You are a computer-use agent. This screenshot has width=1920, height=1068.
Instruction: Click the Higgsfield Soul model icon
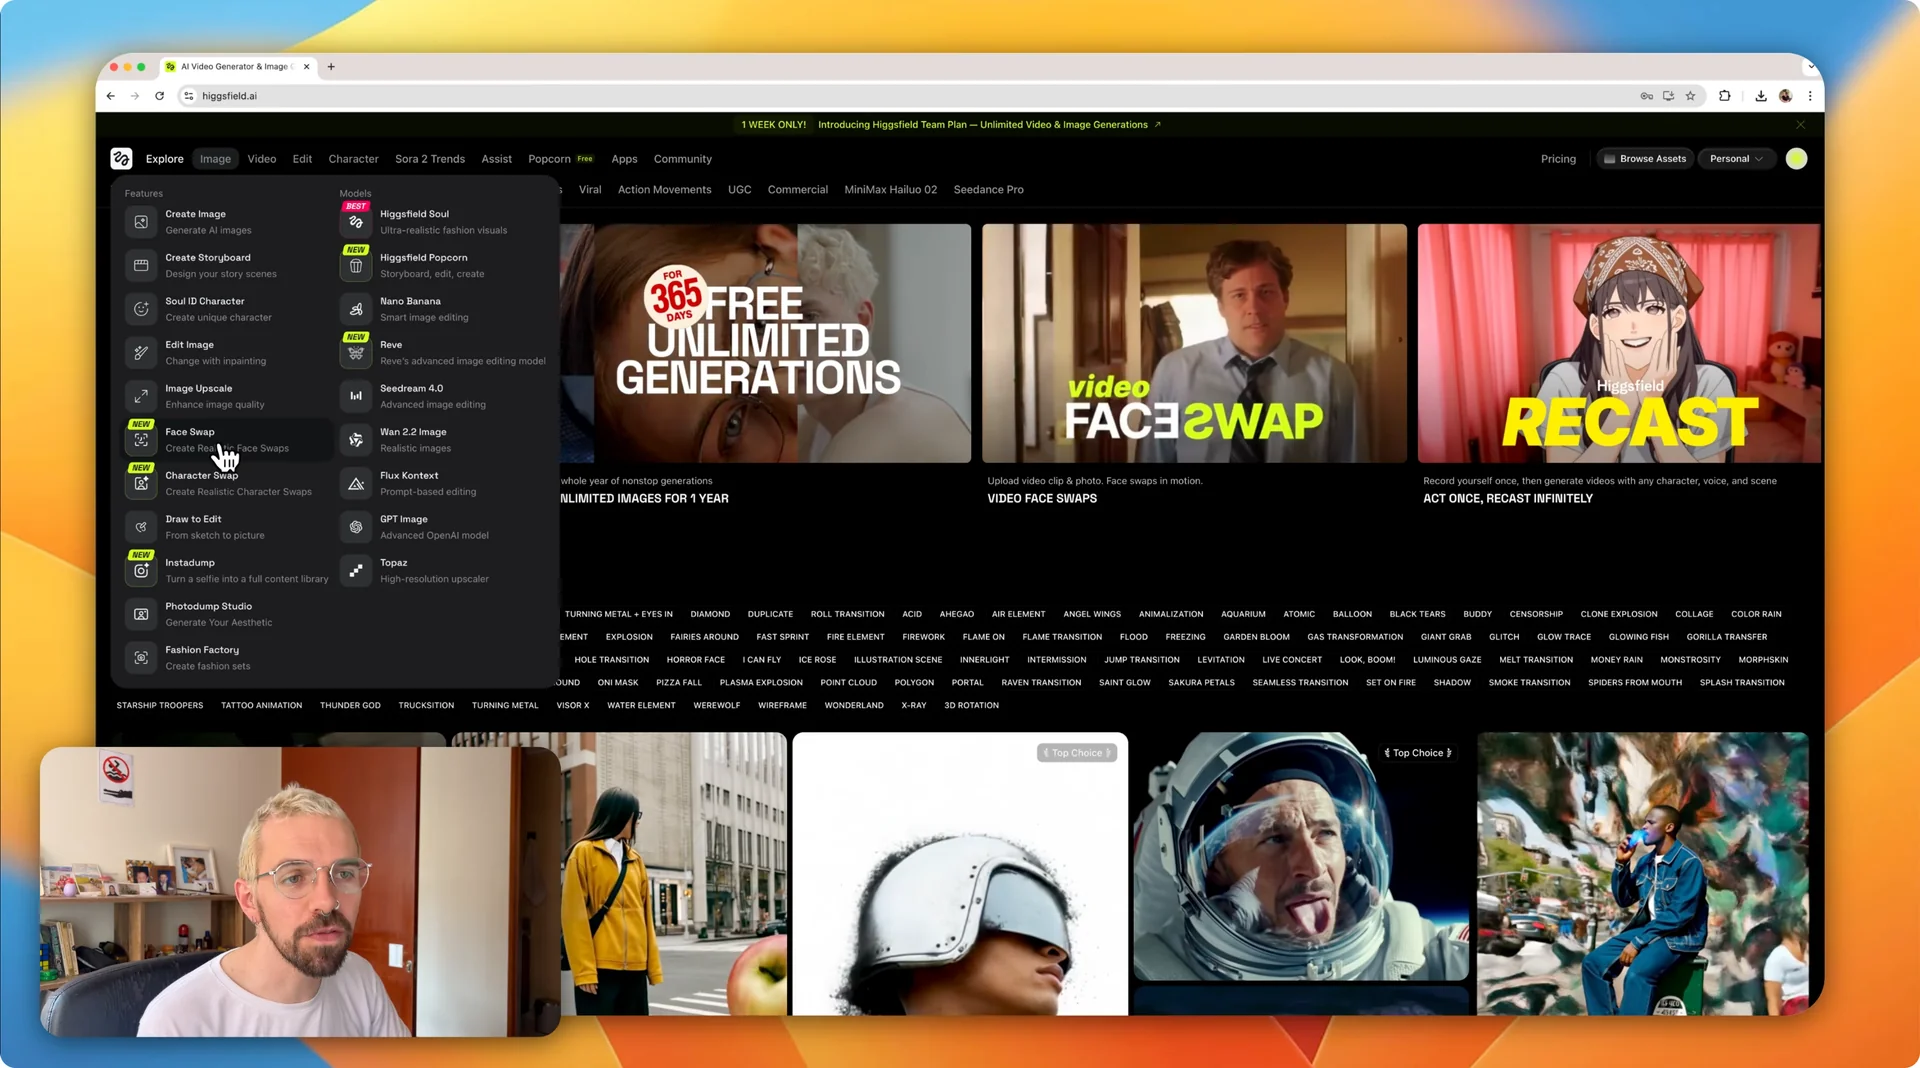[x=356, y=222]
